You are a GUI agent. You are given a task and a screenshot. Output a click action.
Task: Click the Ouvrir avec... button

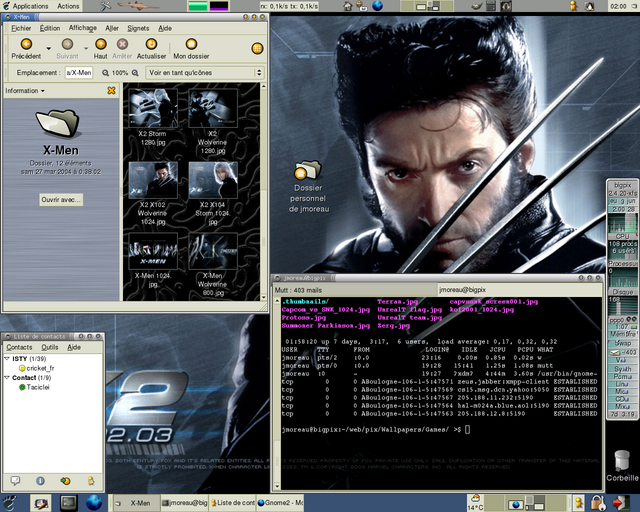click(x=61, y=200)
